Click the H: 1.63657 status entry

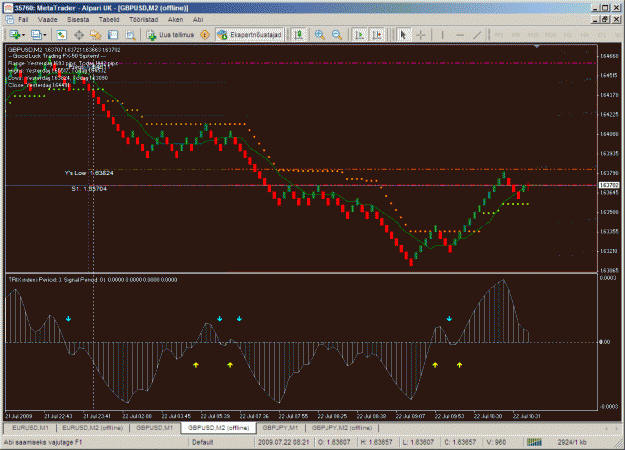pos(376,442)
